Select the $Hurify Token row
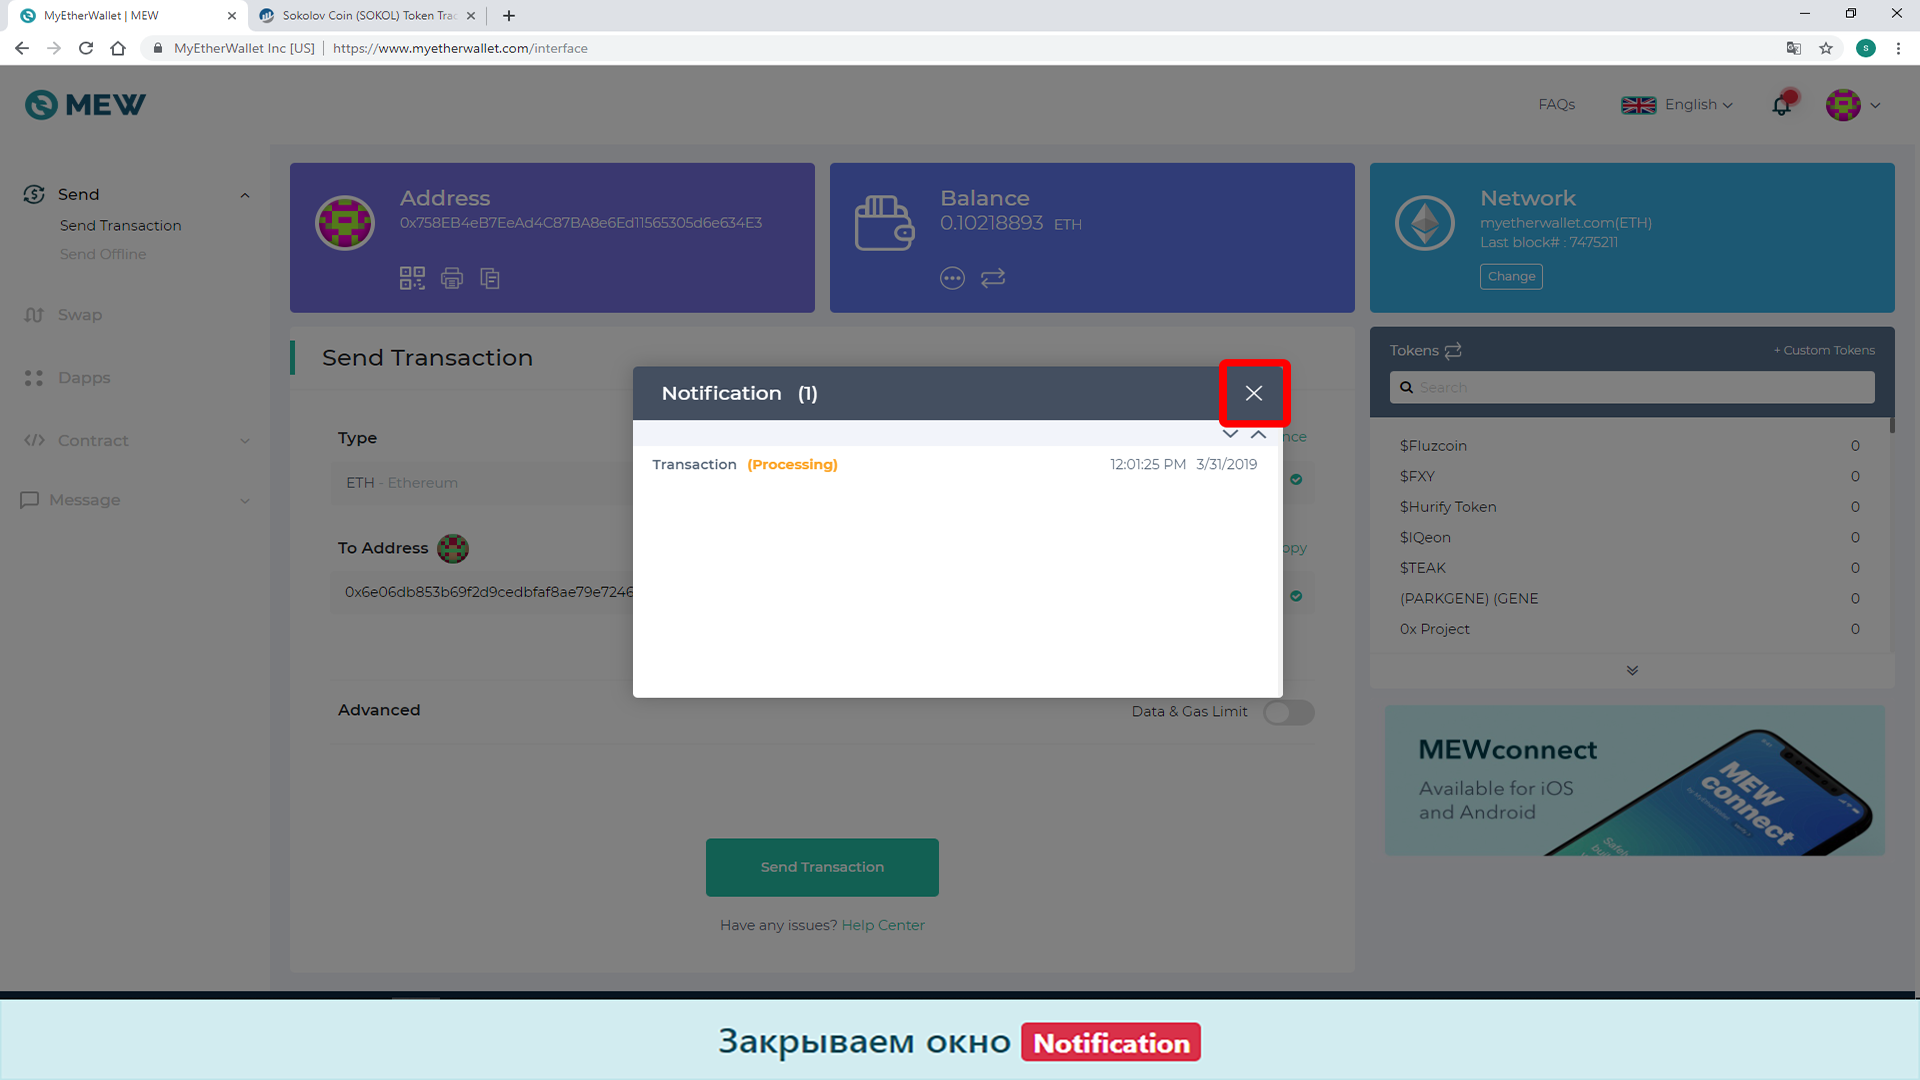 tap(1630, 507)
